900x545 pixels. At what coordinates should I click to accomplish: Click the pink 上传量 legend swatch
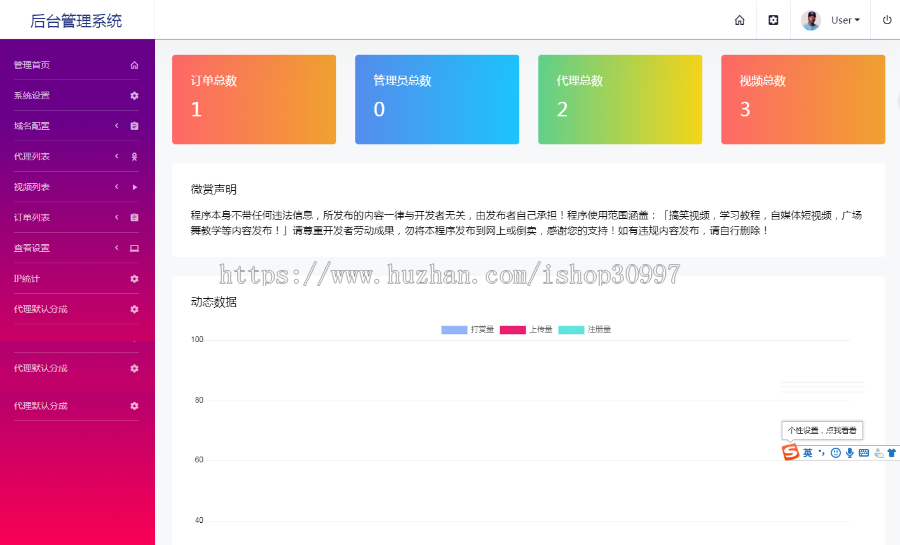[x=513, y=330]
